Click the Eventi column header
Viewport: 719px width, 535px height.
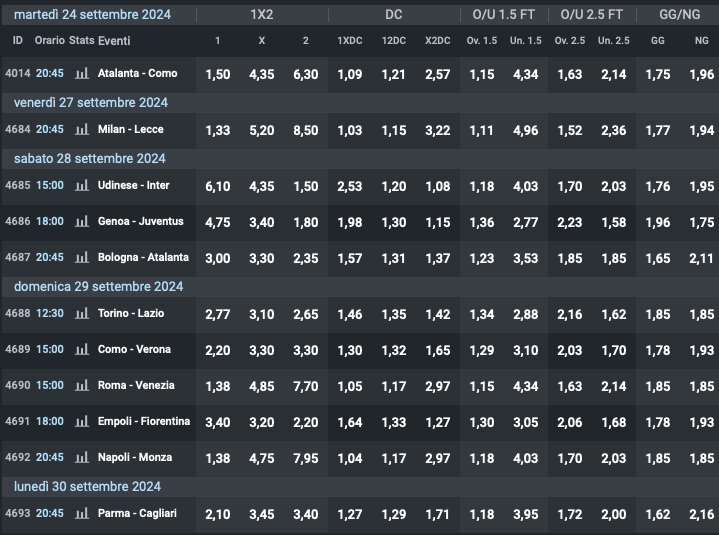pos(114,41)
